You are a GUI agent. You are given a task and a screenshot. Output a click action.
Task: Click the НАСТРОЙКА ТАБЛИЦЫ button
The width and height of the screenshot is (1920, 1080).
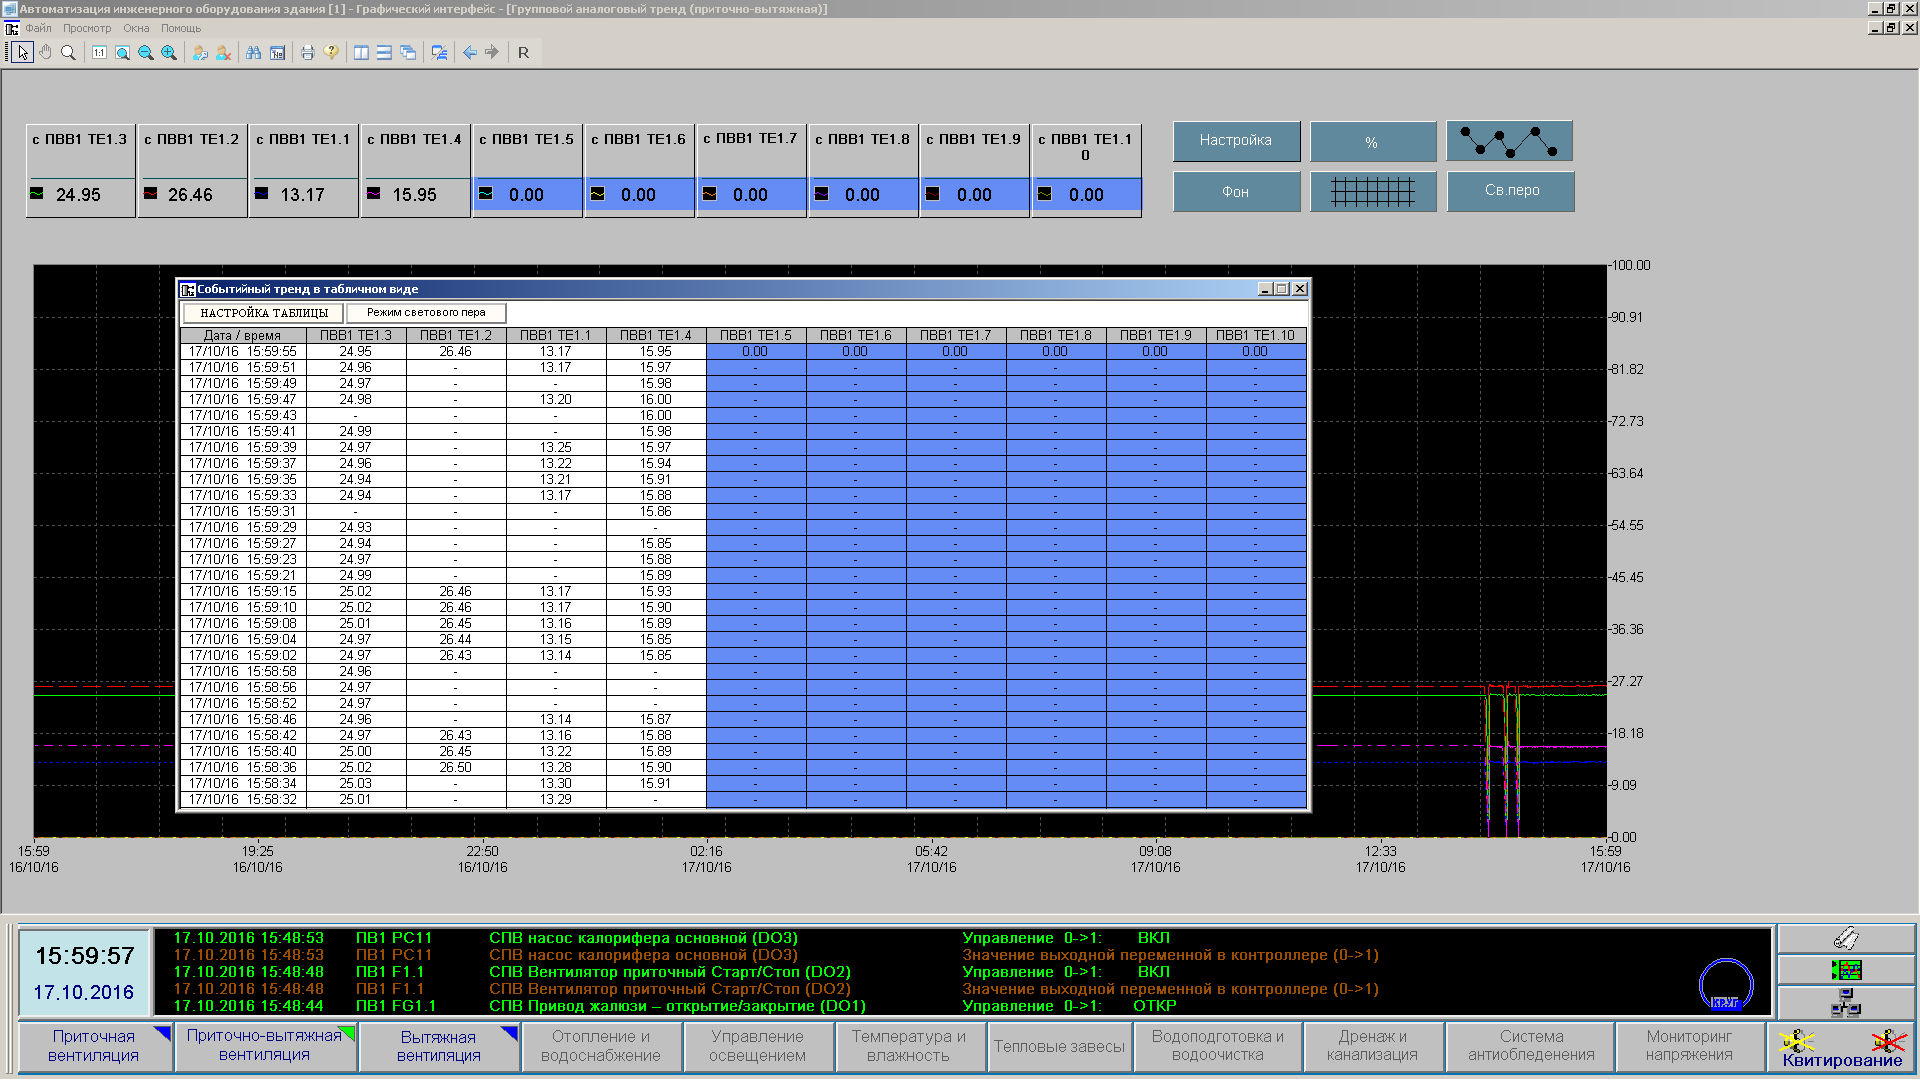[x=264, y=313]
